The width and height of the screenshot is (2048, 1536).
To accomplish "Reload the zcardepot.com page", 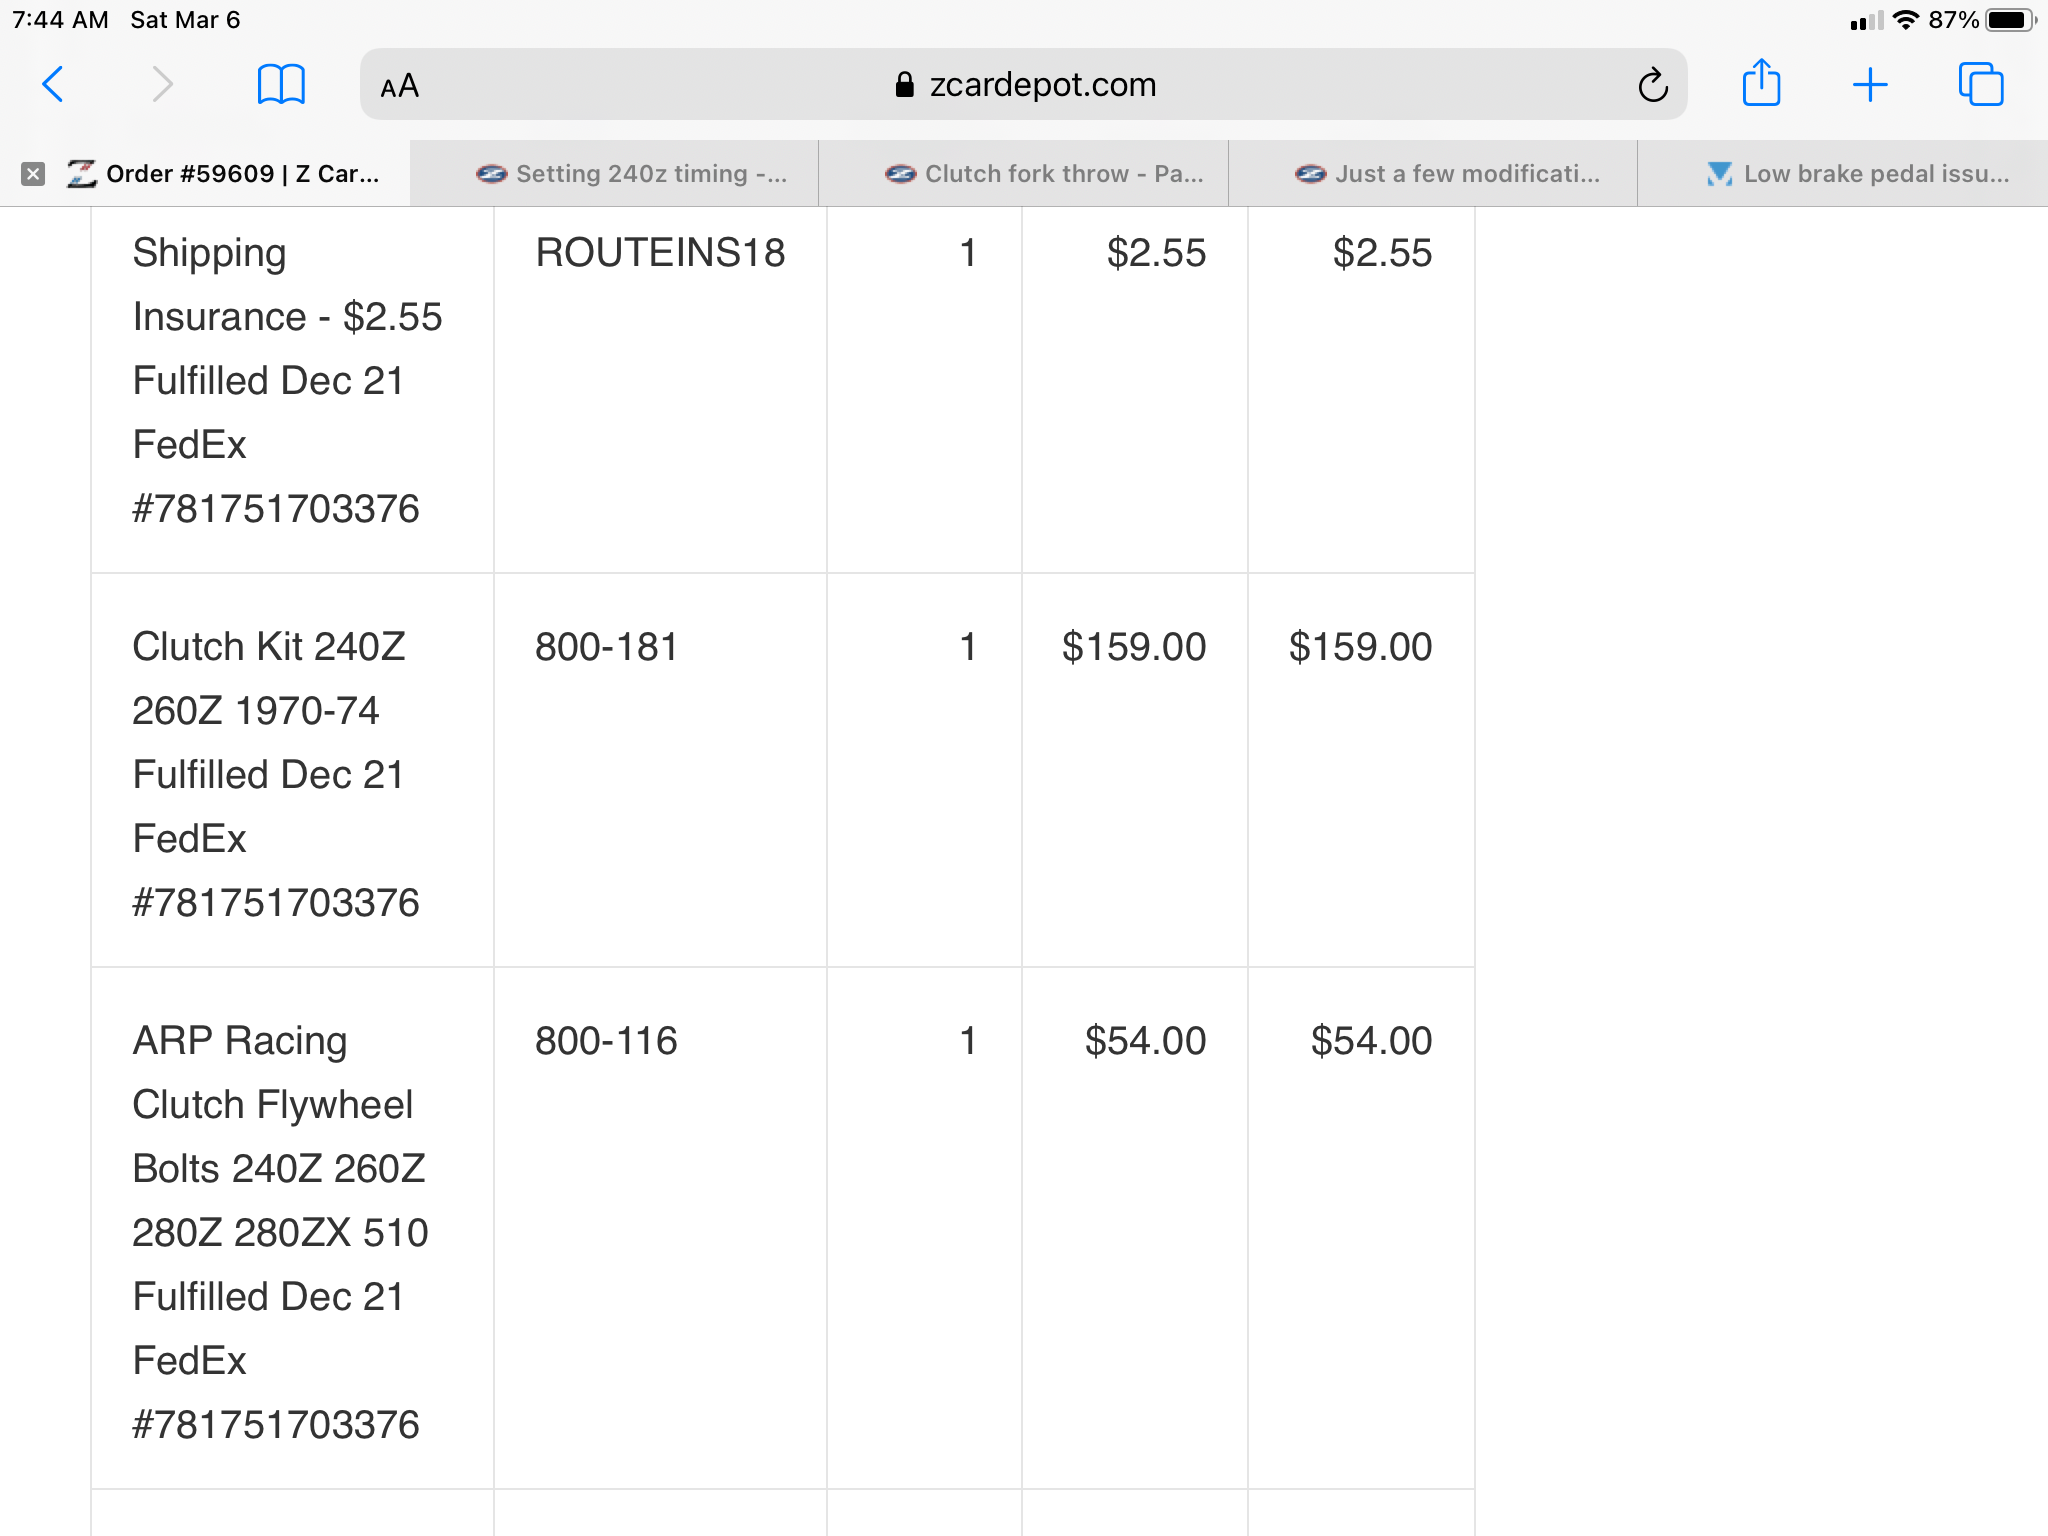I will [x=1652, y=85].
